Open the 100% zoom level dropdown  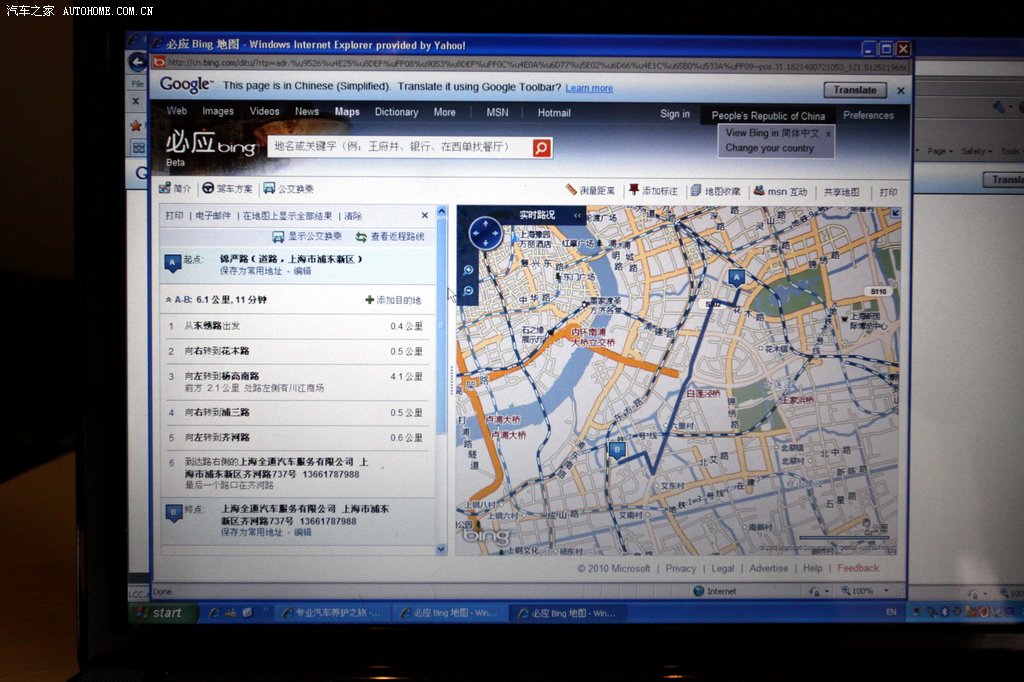click(x=886, y=591)
